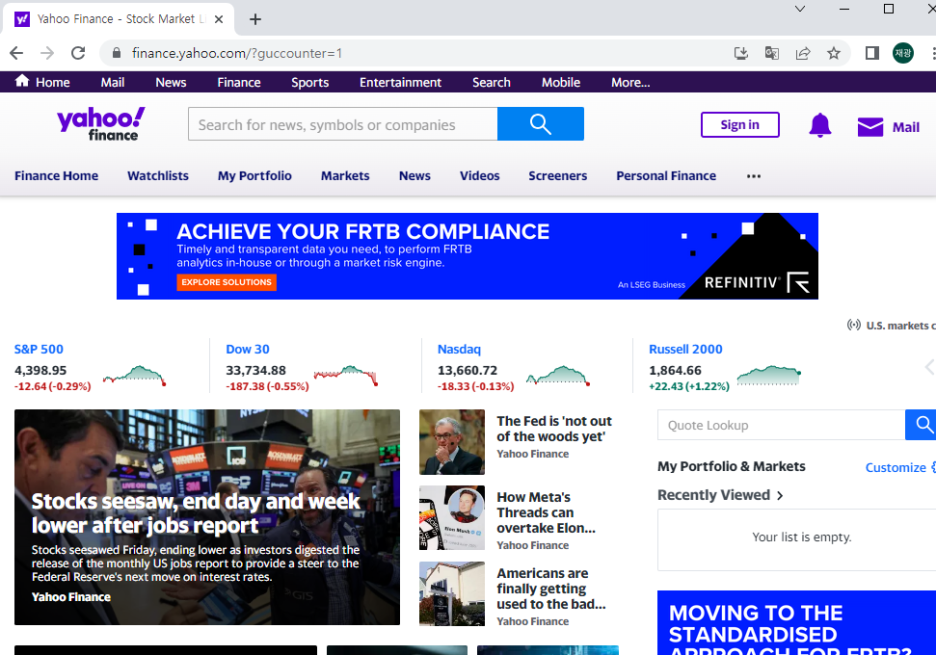Open the More... menu in top bar
This screenshot has height=655, width=936.
coord(630,82)
